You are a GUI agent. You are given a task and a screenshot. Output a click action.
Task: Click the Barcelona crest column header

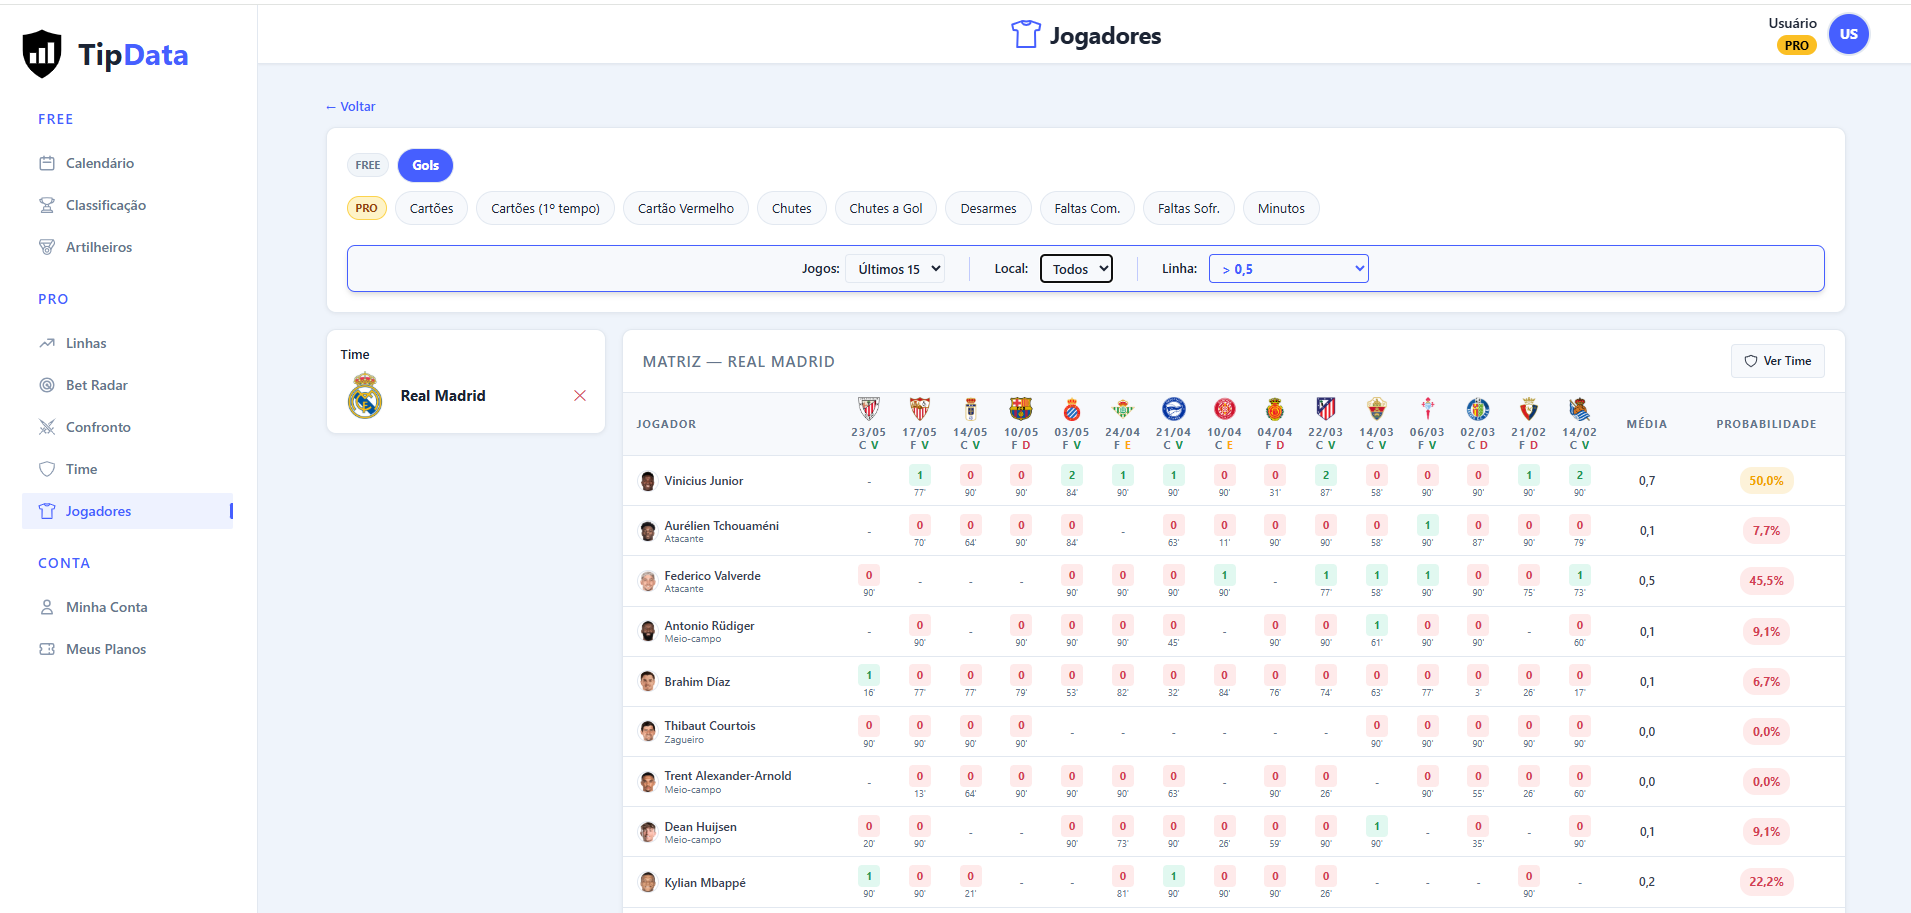point(1020,409)
